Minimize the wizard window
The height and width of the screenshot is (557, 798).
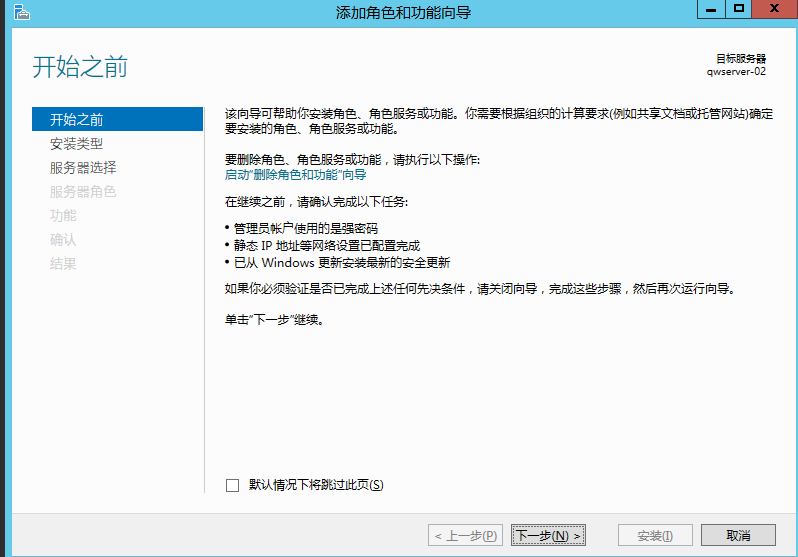[711, 9]
